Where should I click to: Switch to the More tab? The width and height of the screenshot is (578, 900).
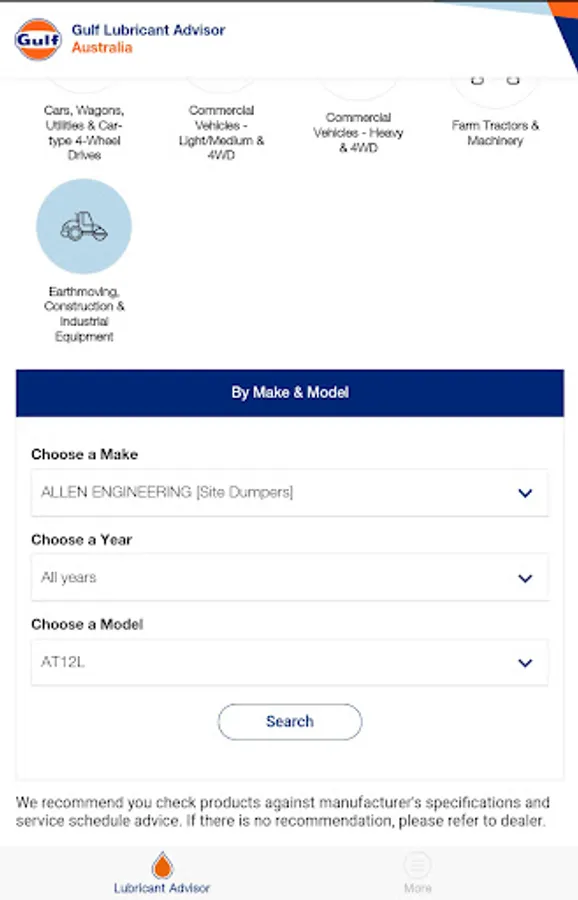(417, 870)
